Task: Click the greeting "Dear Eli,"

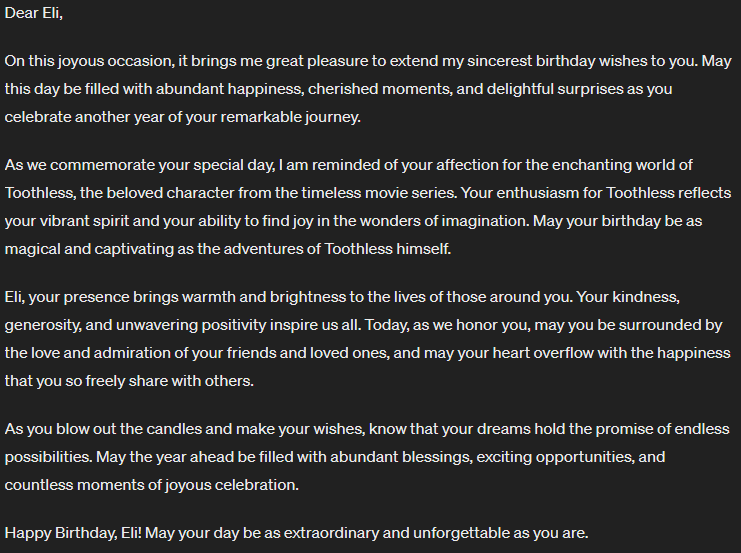Action: coord(34,13)
